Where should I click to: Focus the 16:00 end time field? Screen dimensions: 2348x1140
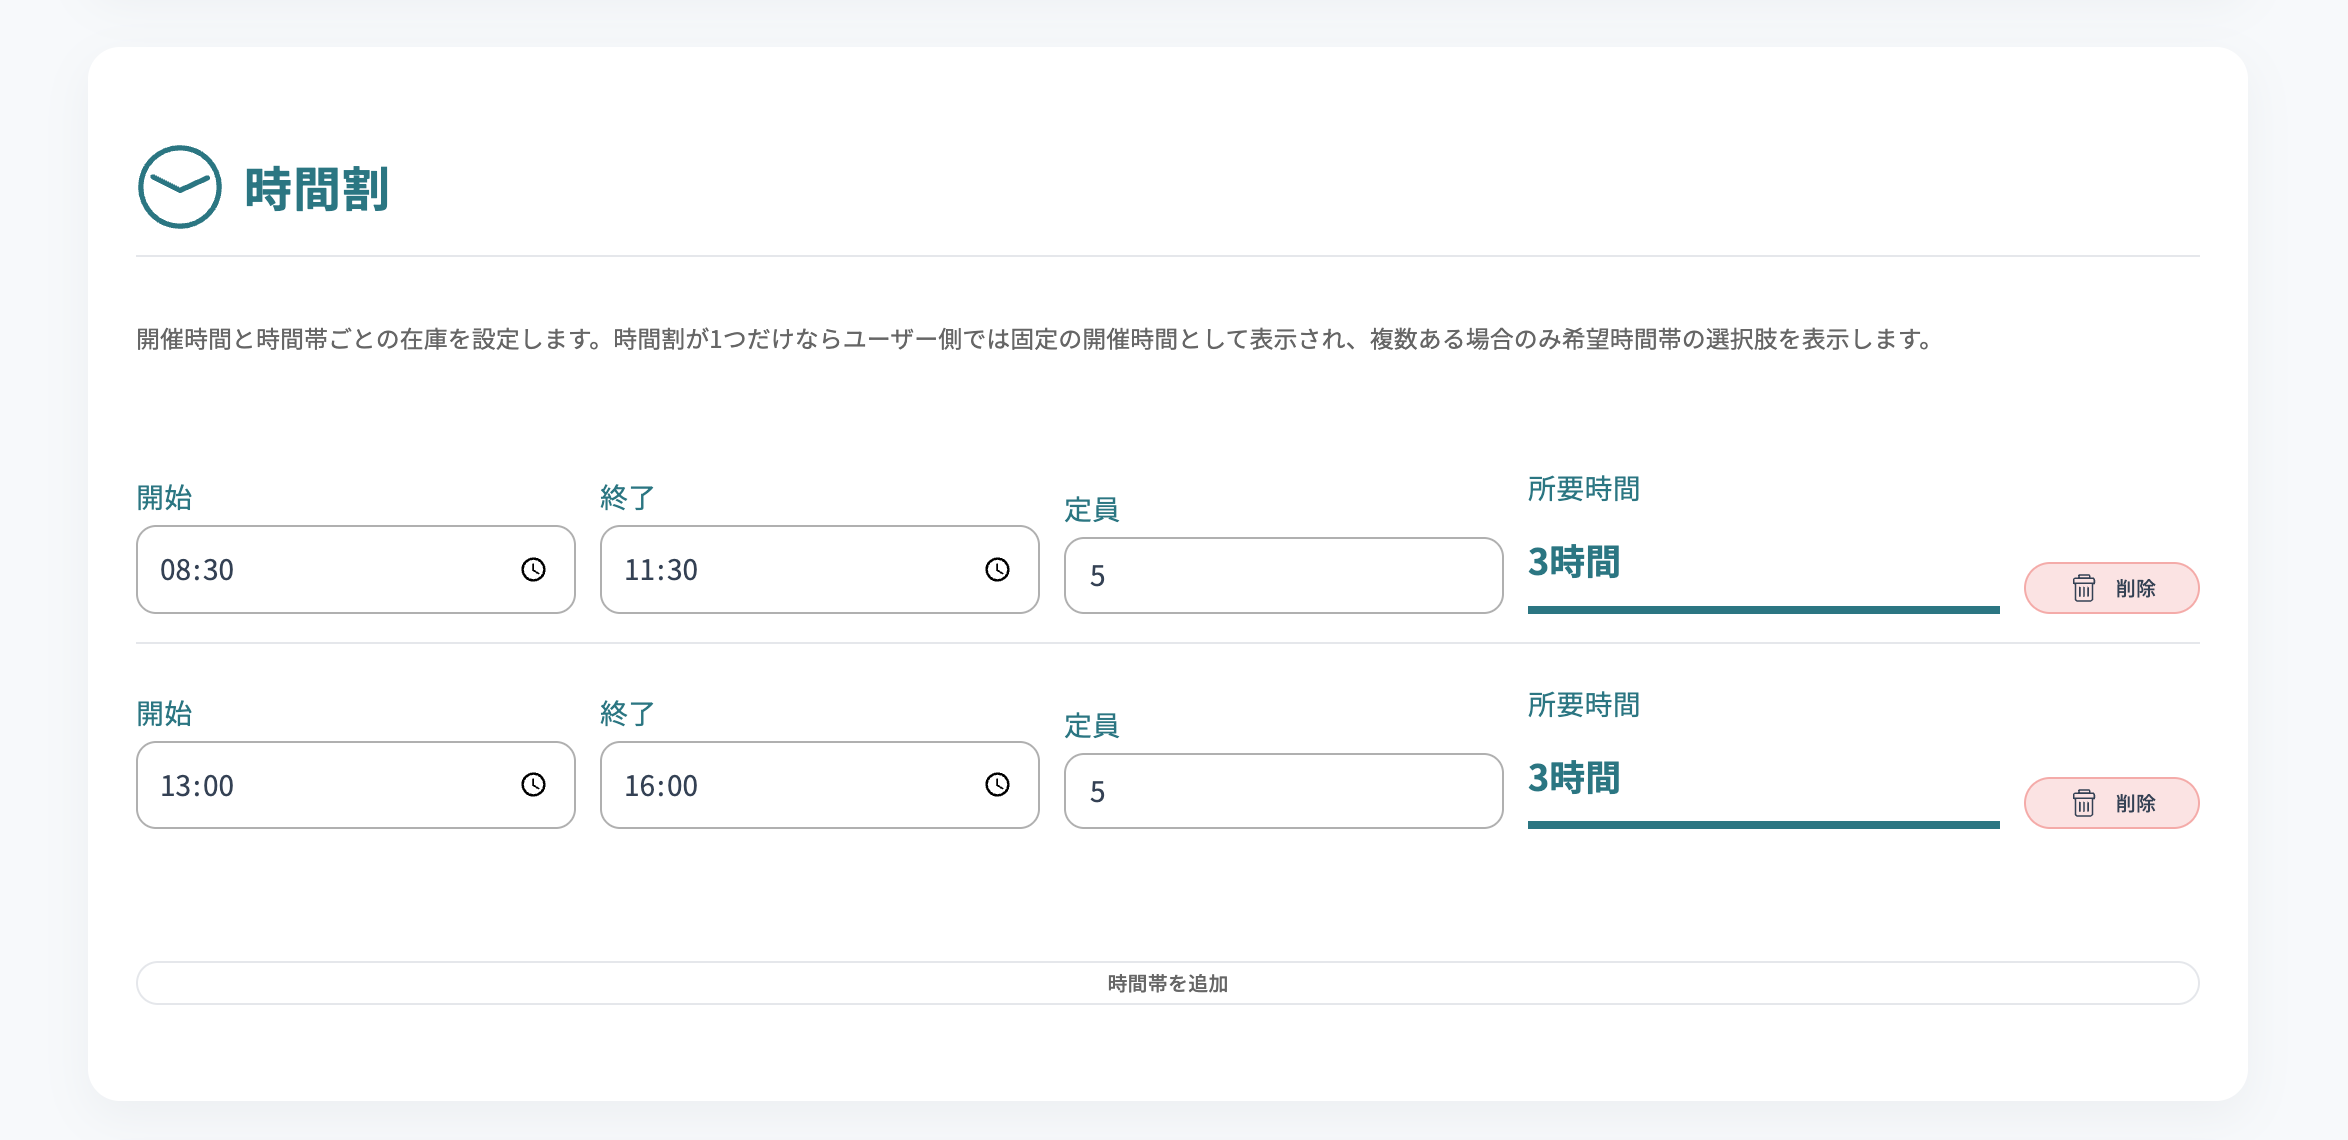click(820, 785)
